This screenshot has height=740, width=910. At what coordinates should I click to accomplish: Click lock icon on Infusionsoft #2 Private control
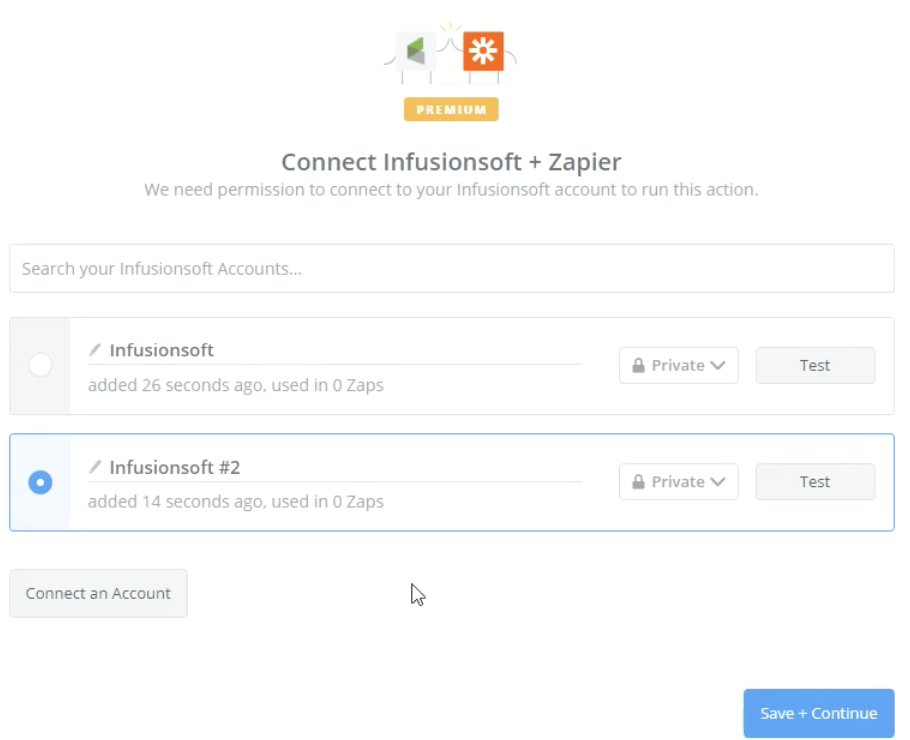638,482
